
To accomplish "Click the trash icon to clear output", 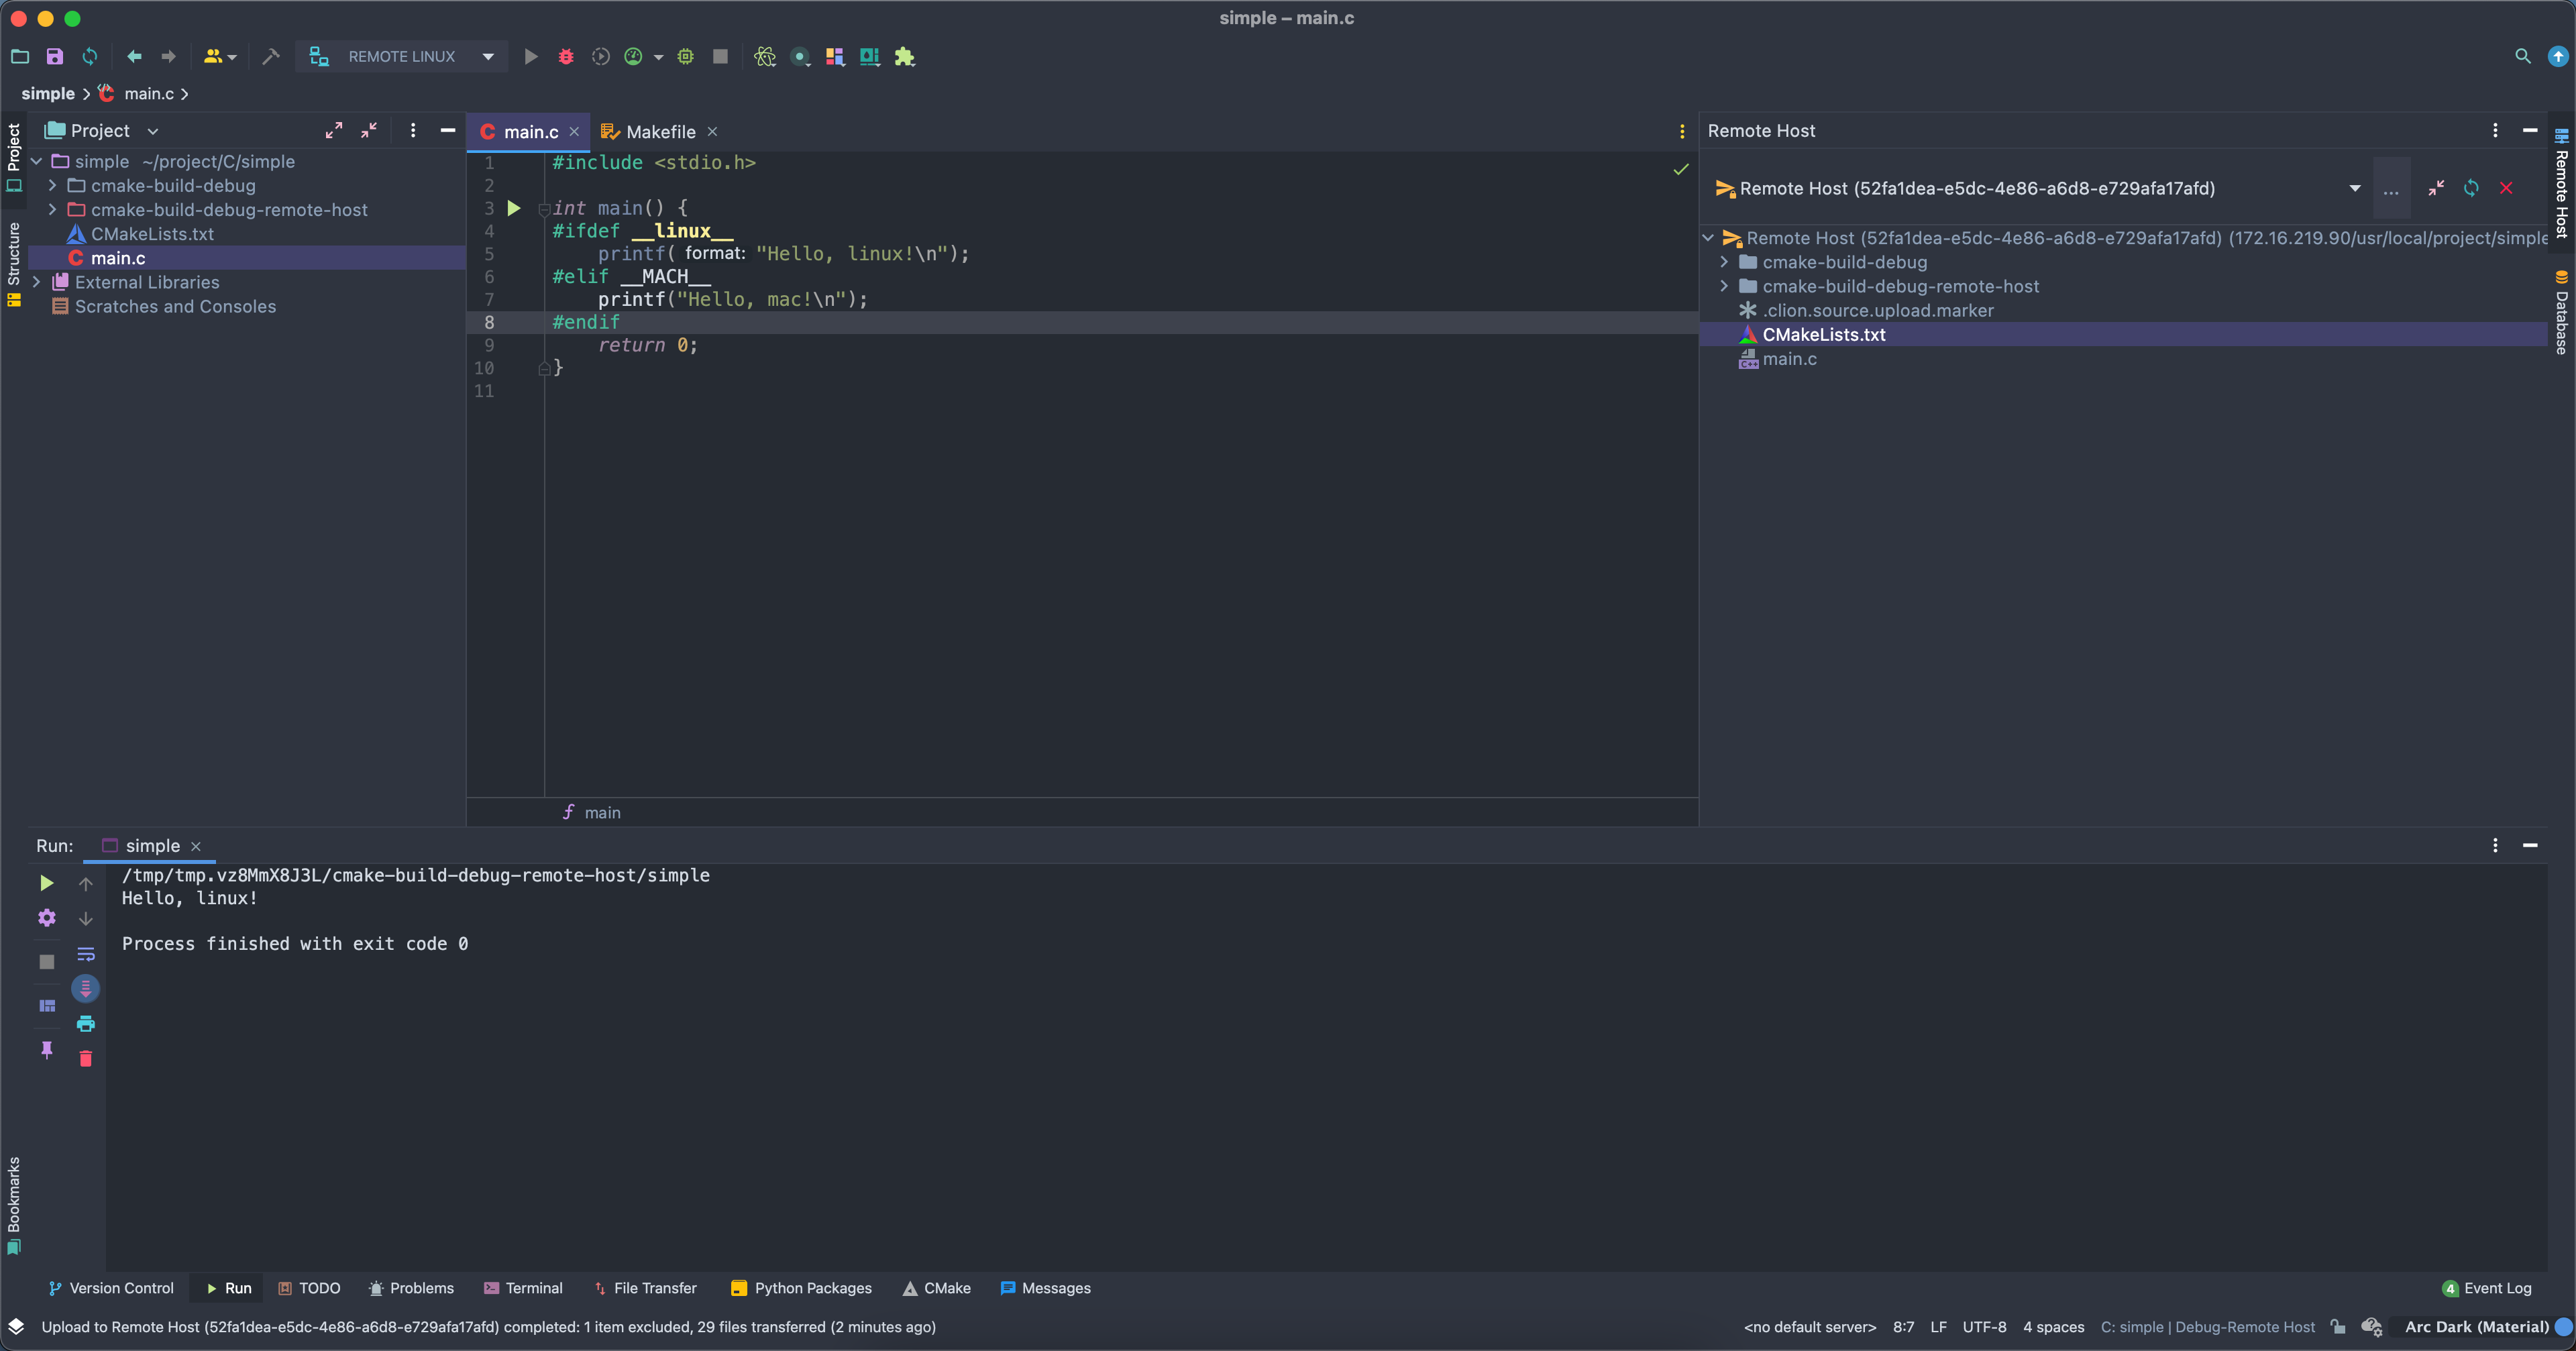I will click(x=86, y=1058).
